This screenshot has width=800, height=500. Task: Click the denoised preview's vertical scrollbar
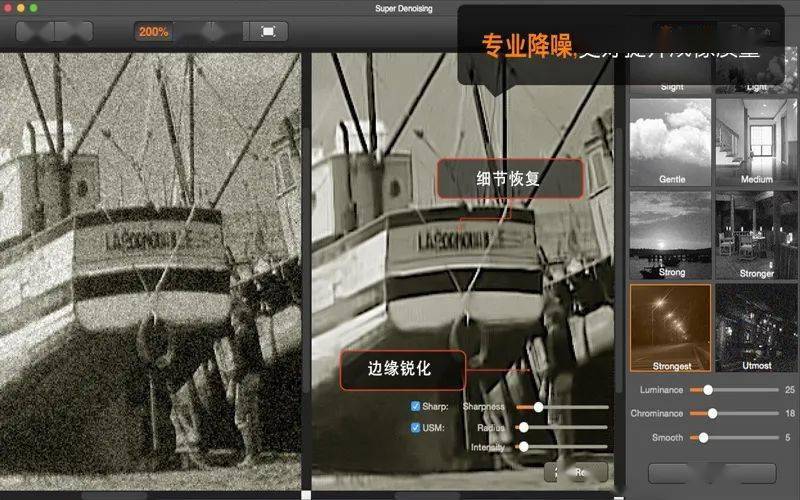(618, 260)
